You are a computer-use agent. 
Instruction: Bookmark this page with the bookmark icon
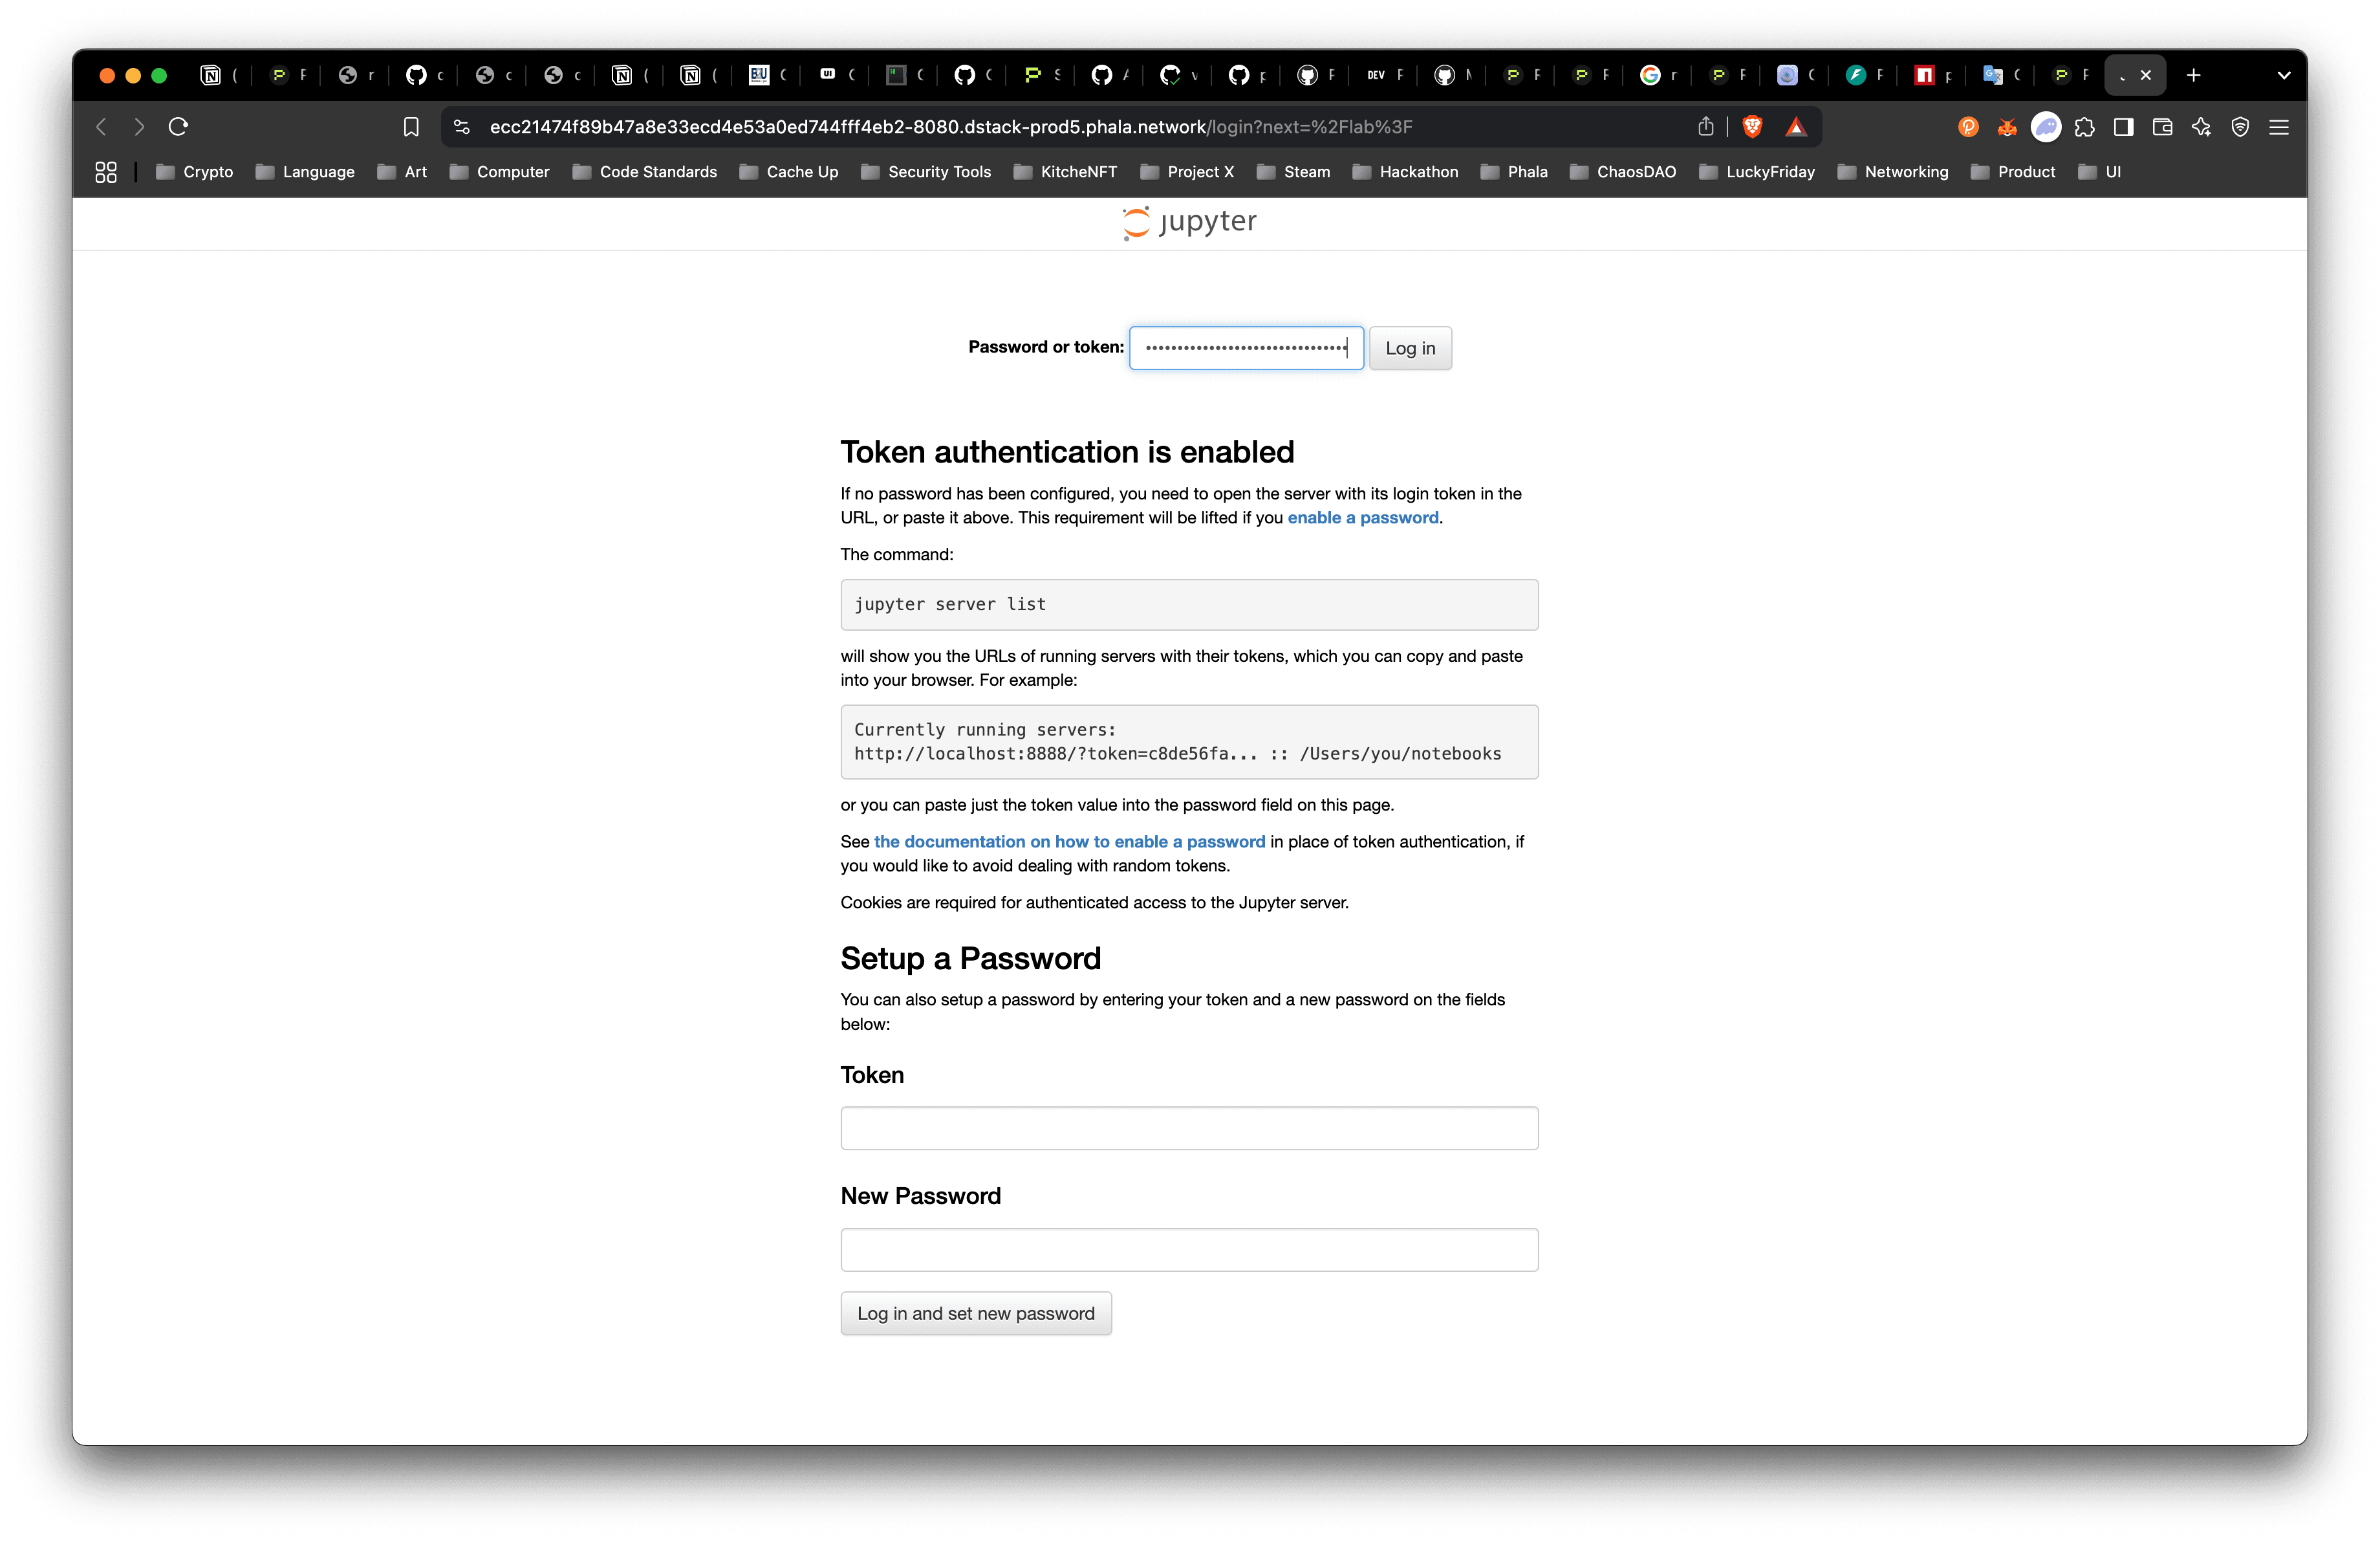pyautogui.click(x=411, y=127)
